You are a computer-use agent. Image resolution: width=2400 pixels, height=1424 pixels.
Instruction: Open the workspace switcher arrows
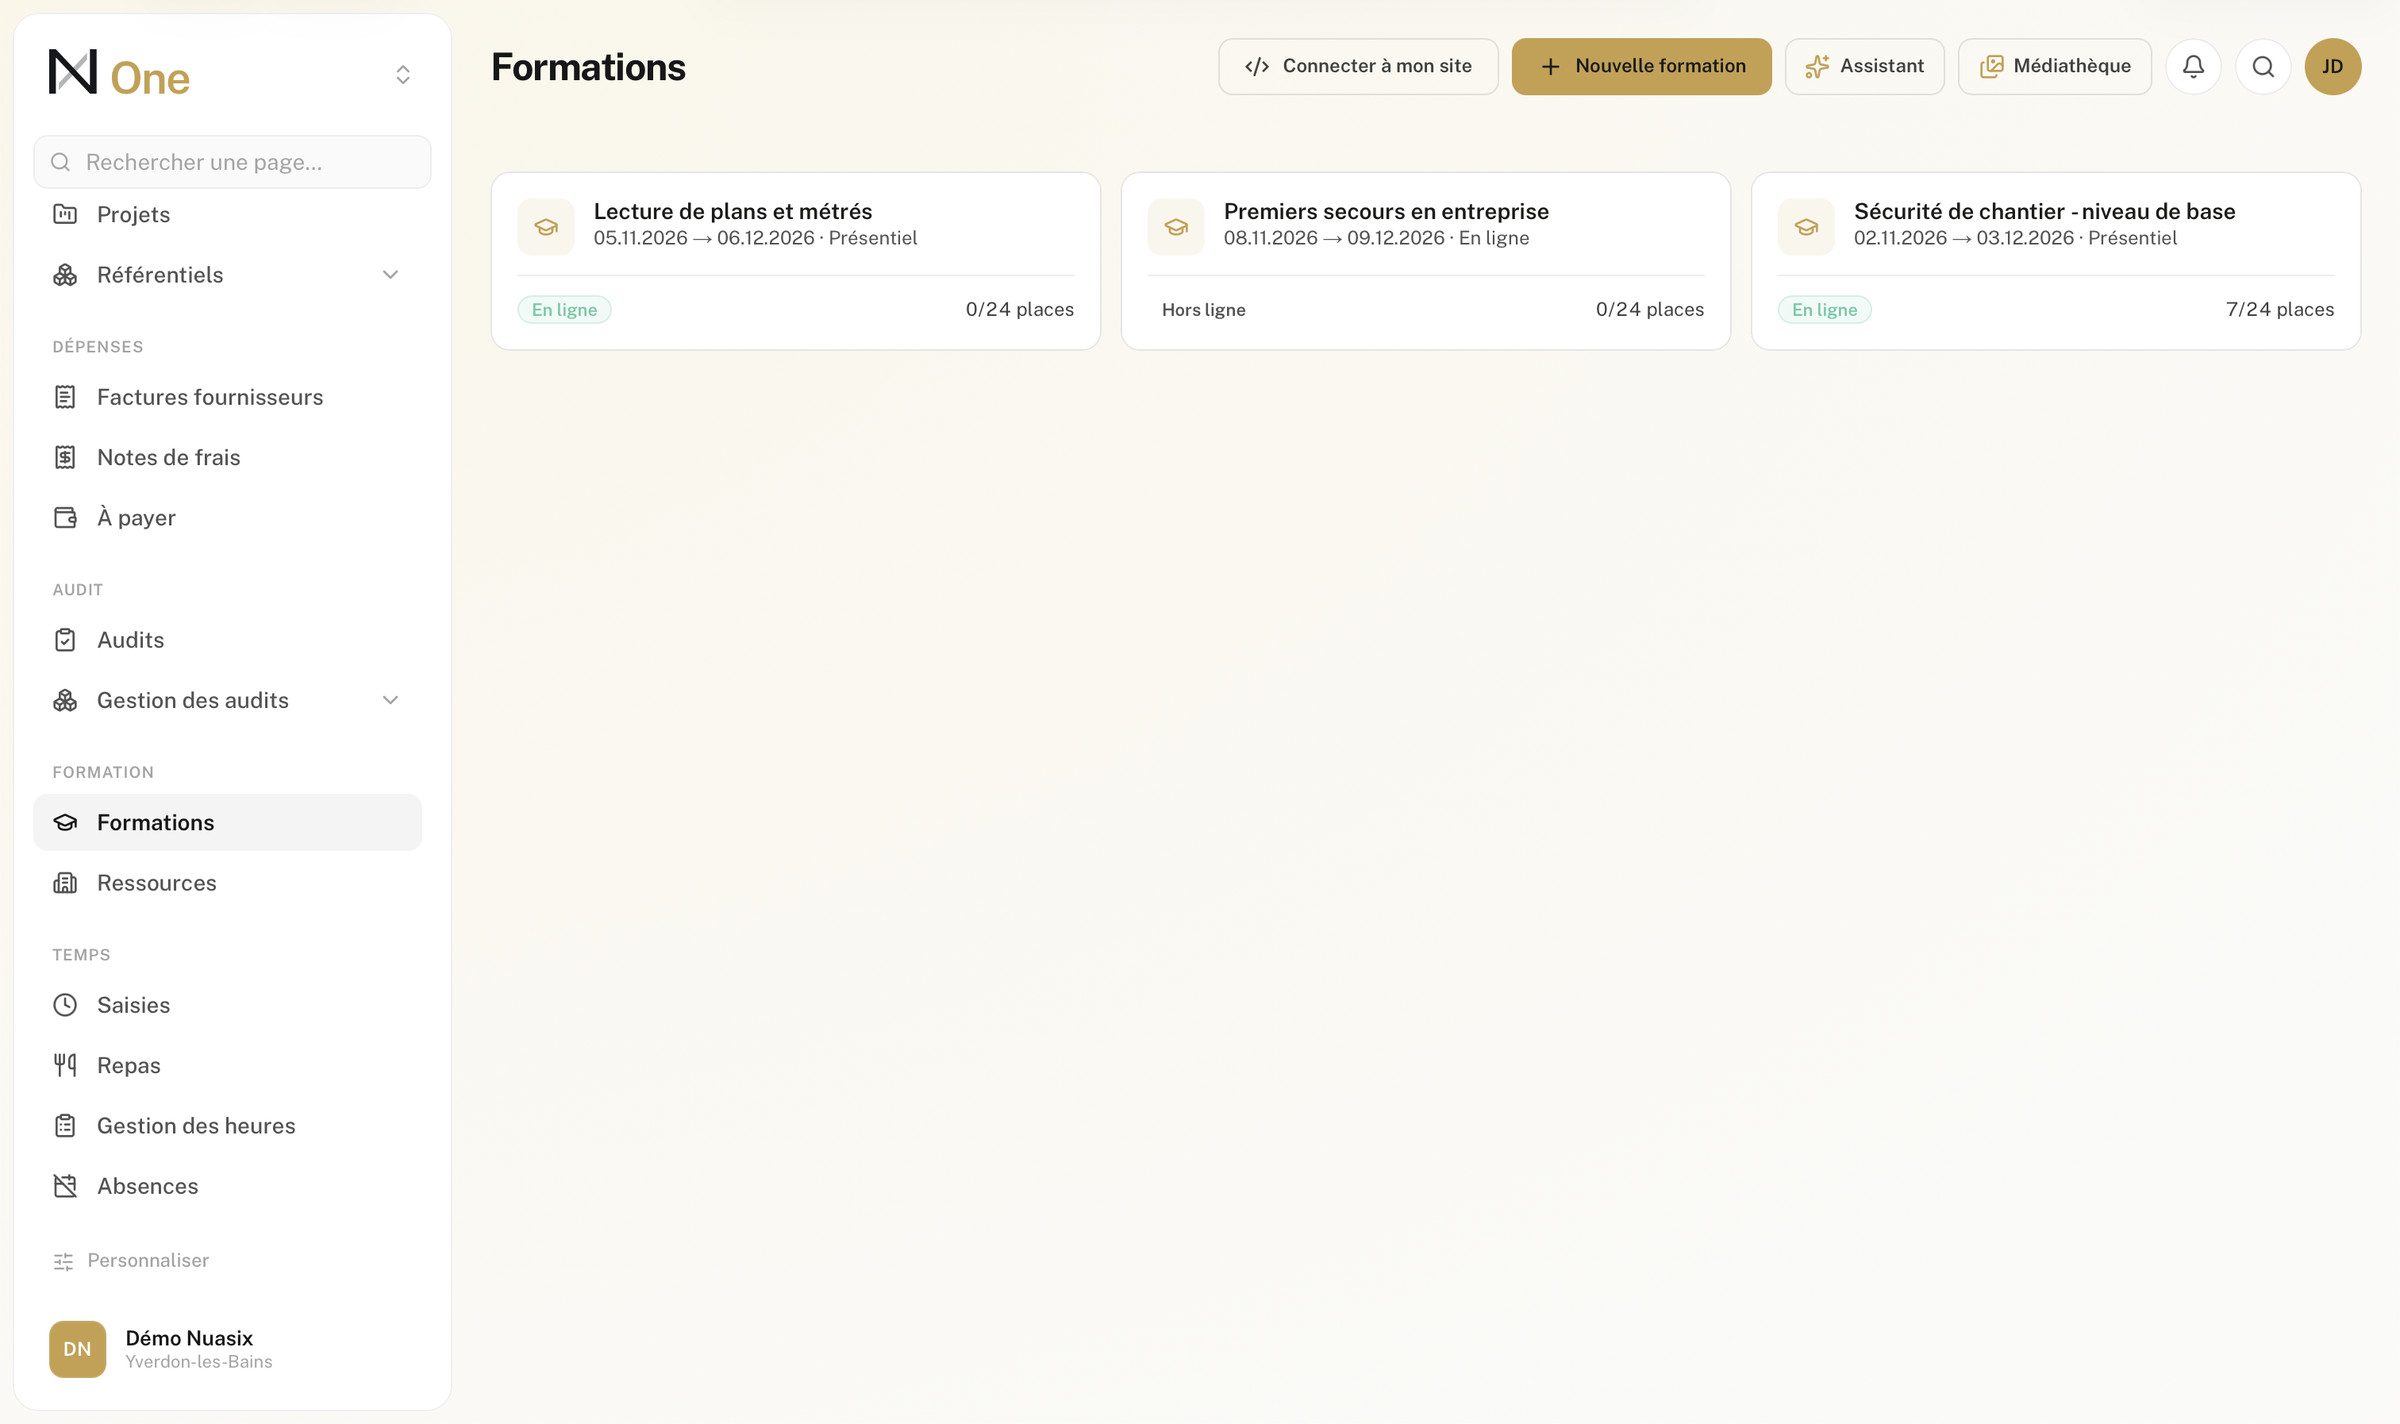pos(403,74)
